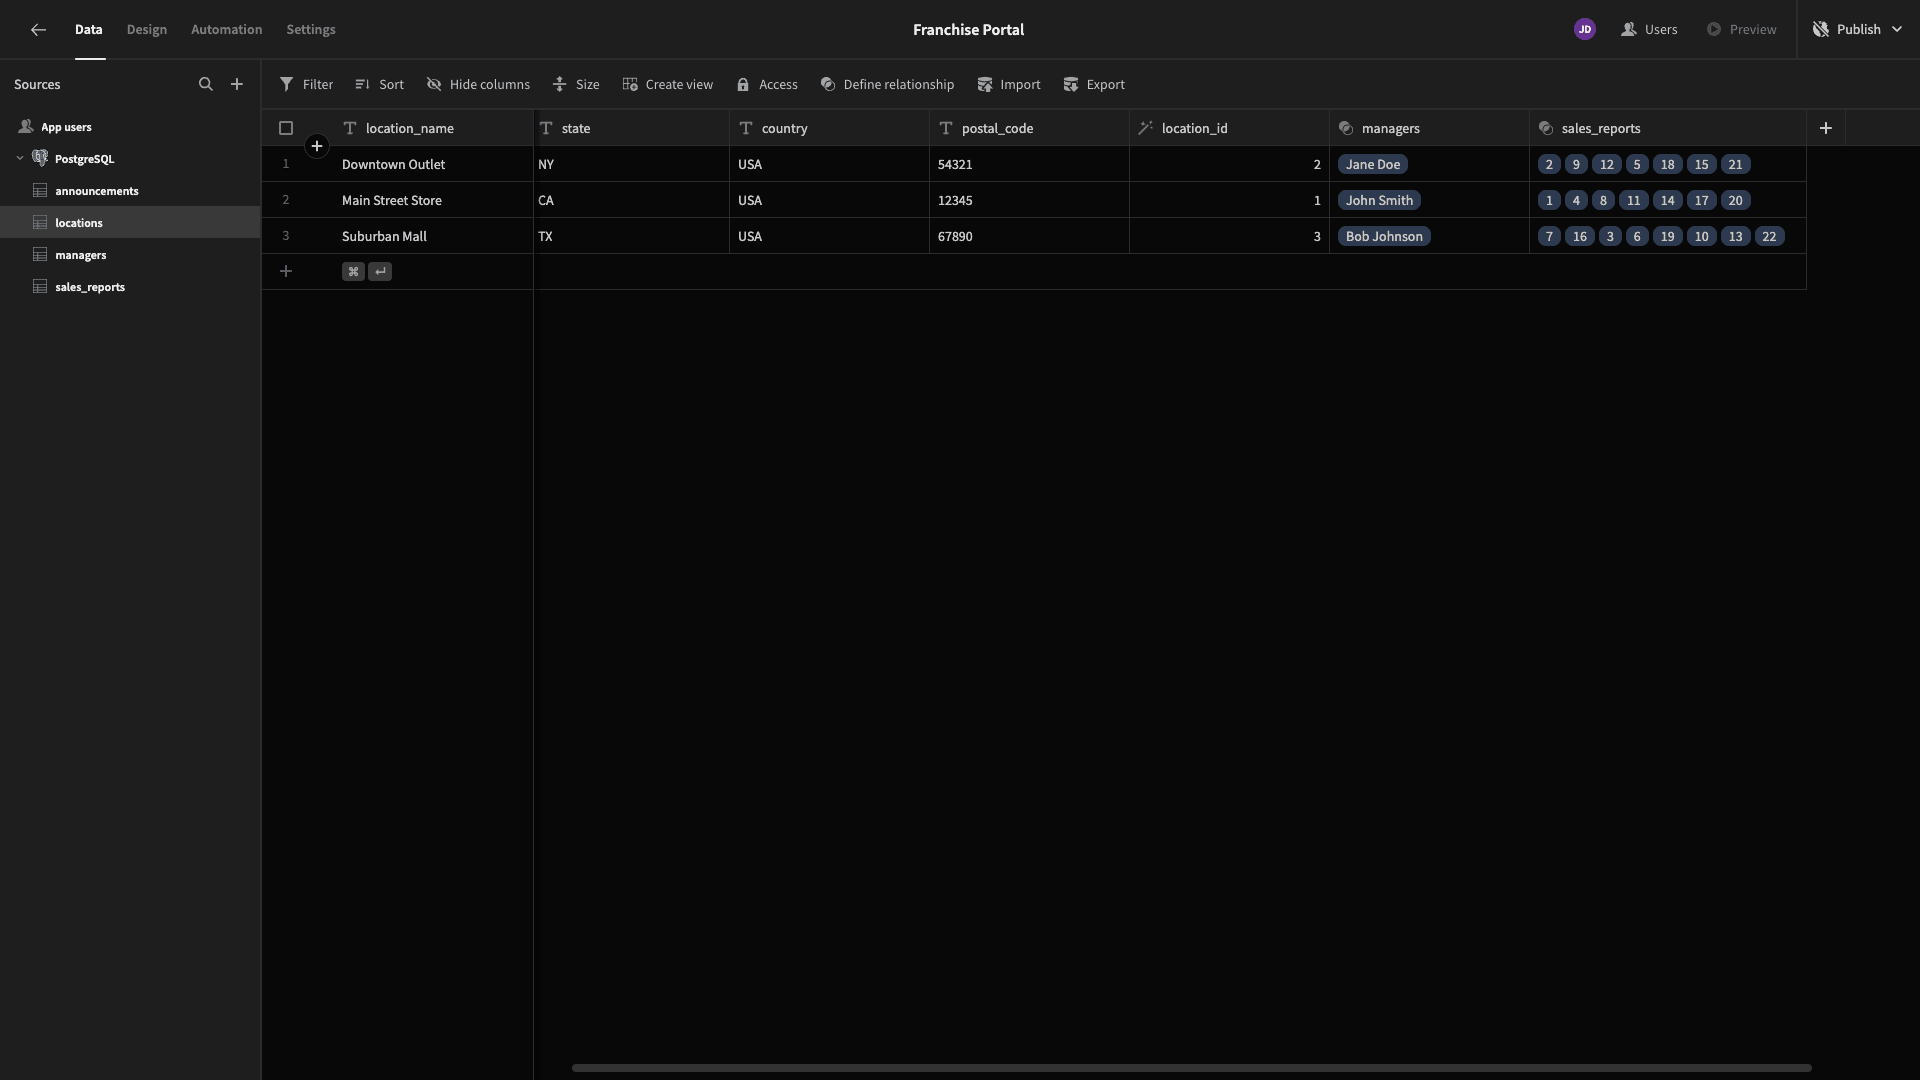Screen dimensions: 1920x1080
Task: Select the announcements table
Action: pyautogui.click(x=130, y=191)
